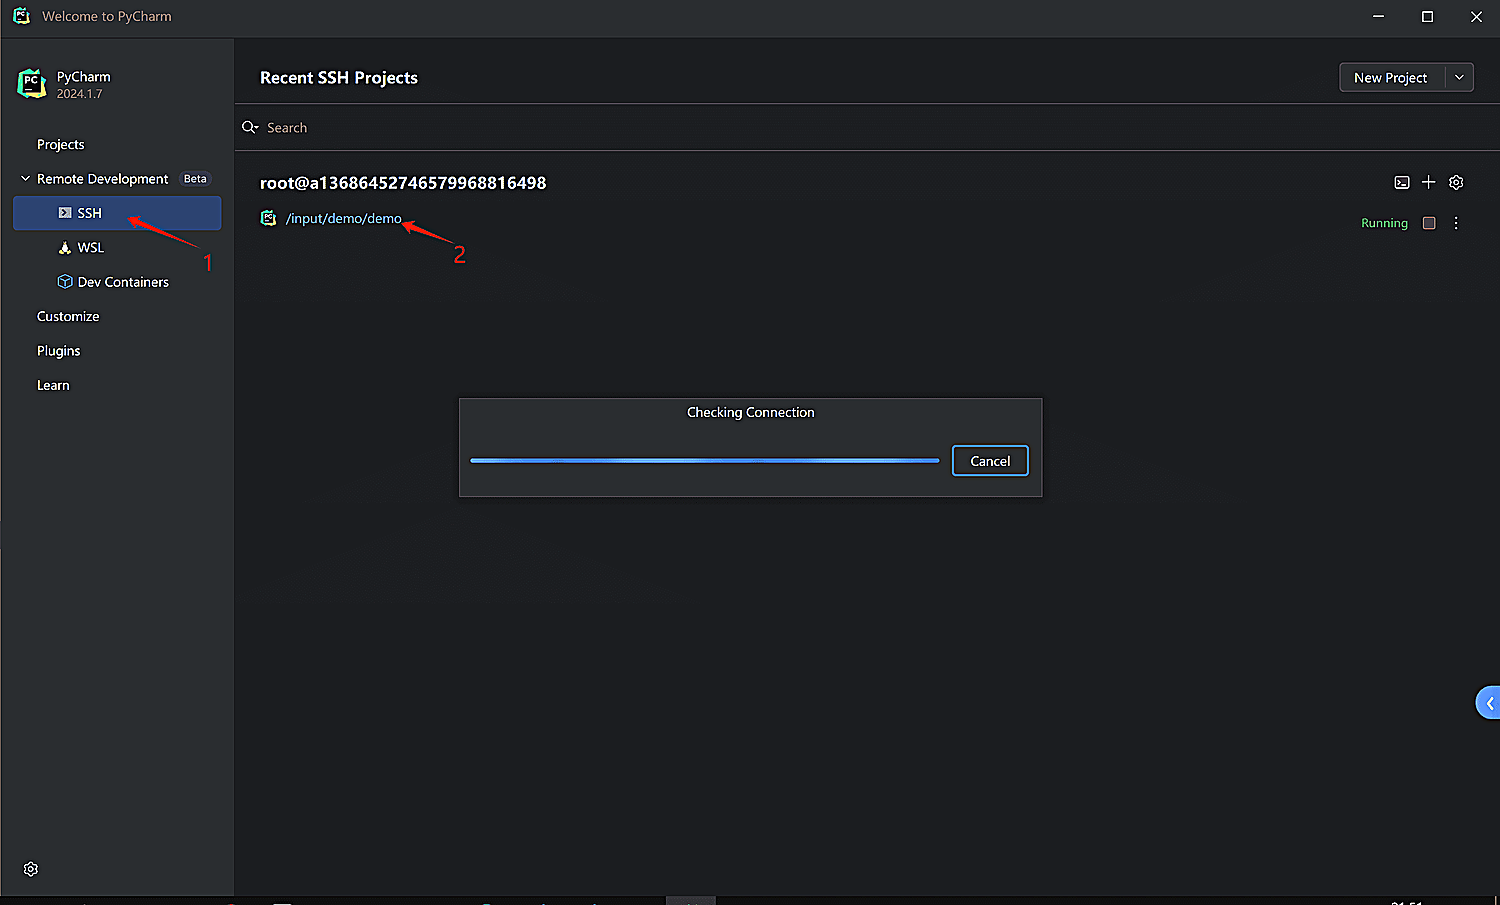Open the /input/demo/demo project link
Screen dimensions: 1500x905
(344, 218)
